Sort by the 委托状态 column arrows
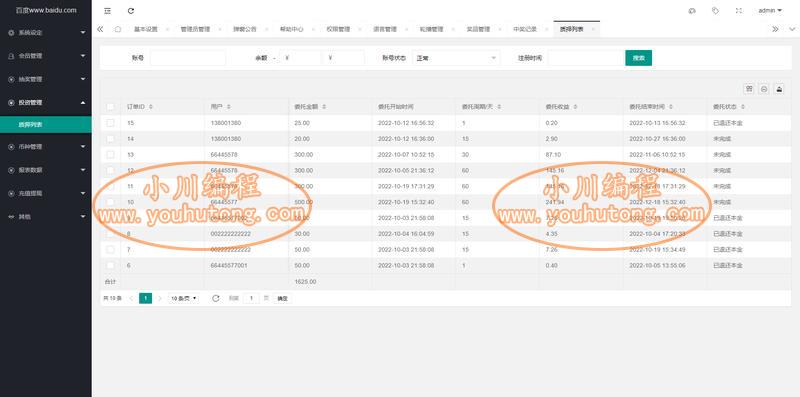This screenshot has height=397, width=800. click(743, 107)
